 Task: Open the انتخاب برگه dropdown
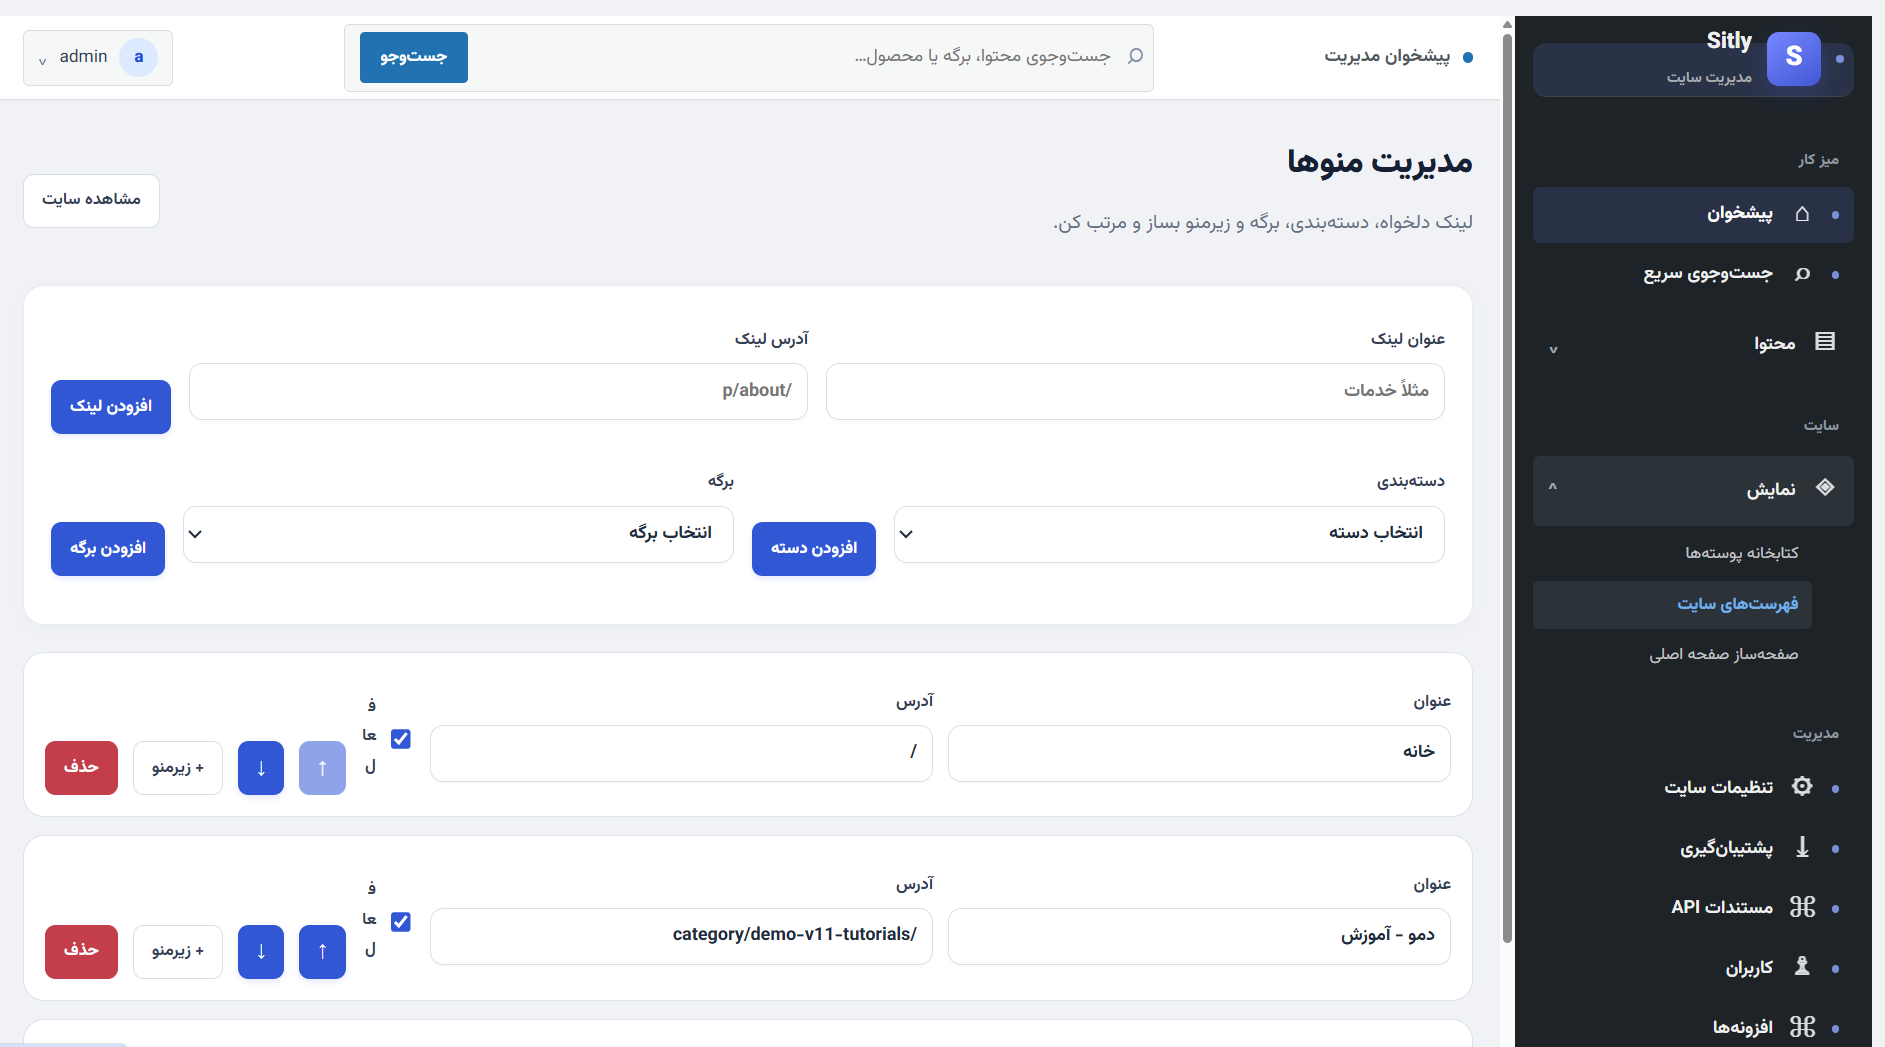tap(458, 534)
